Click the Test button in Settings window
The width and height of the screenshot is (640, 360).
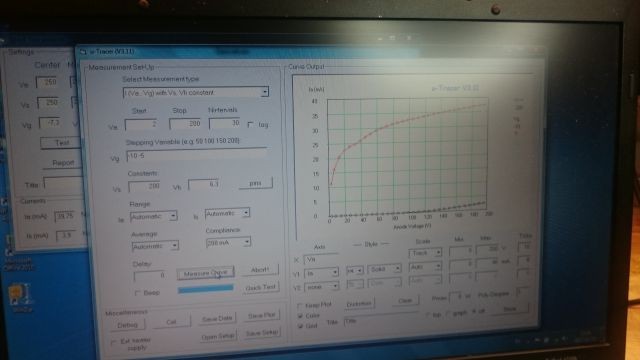click(x=61, y=143)
